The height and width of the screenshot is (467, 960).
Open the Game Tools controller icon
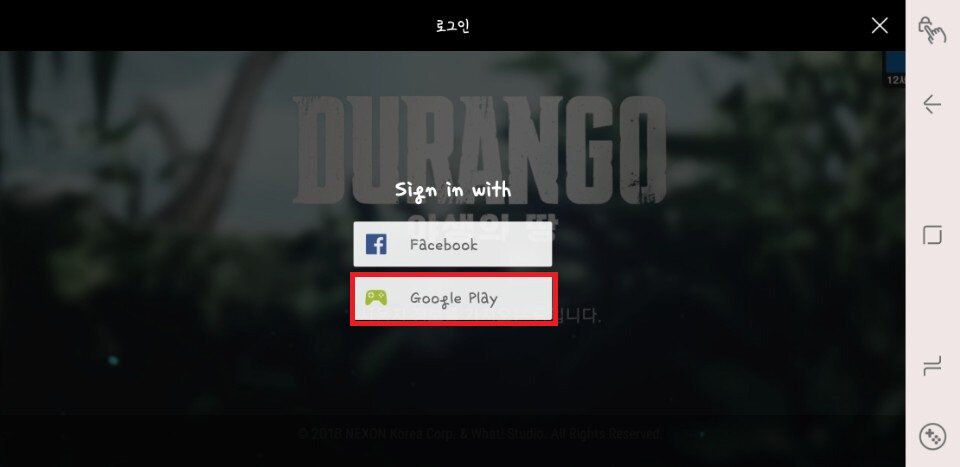[x=932, y=437]
